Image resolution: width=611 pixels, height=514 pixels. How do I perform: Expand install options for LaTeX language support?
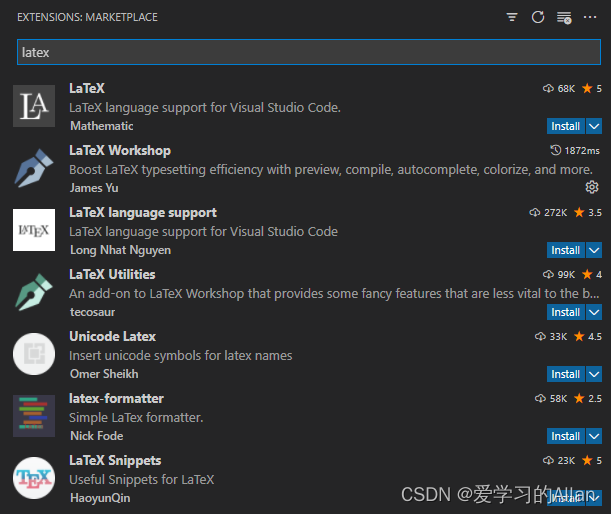coord(594,250)
